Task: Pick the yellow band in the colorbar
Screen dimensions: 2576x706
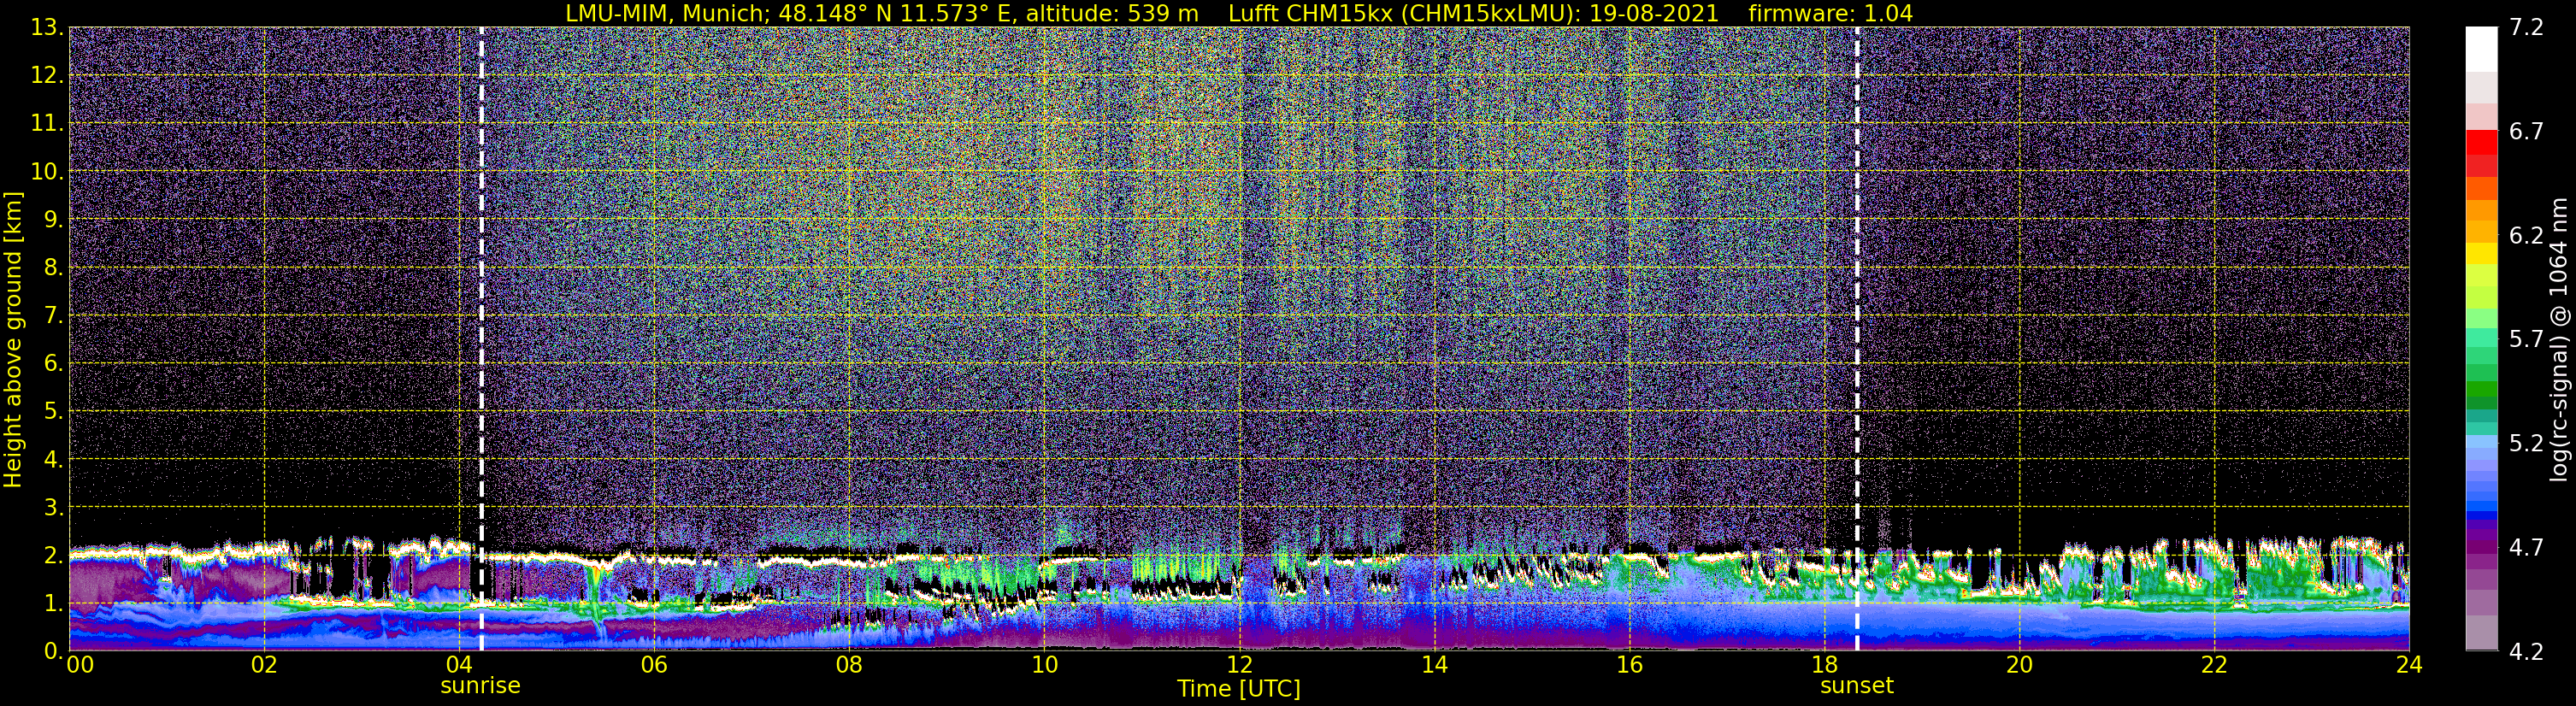Action: pyautogui.click(x=2482, y=254)
